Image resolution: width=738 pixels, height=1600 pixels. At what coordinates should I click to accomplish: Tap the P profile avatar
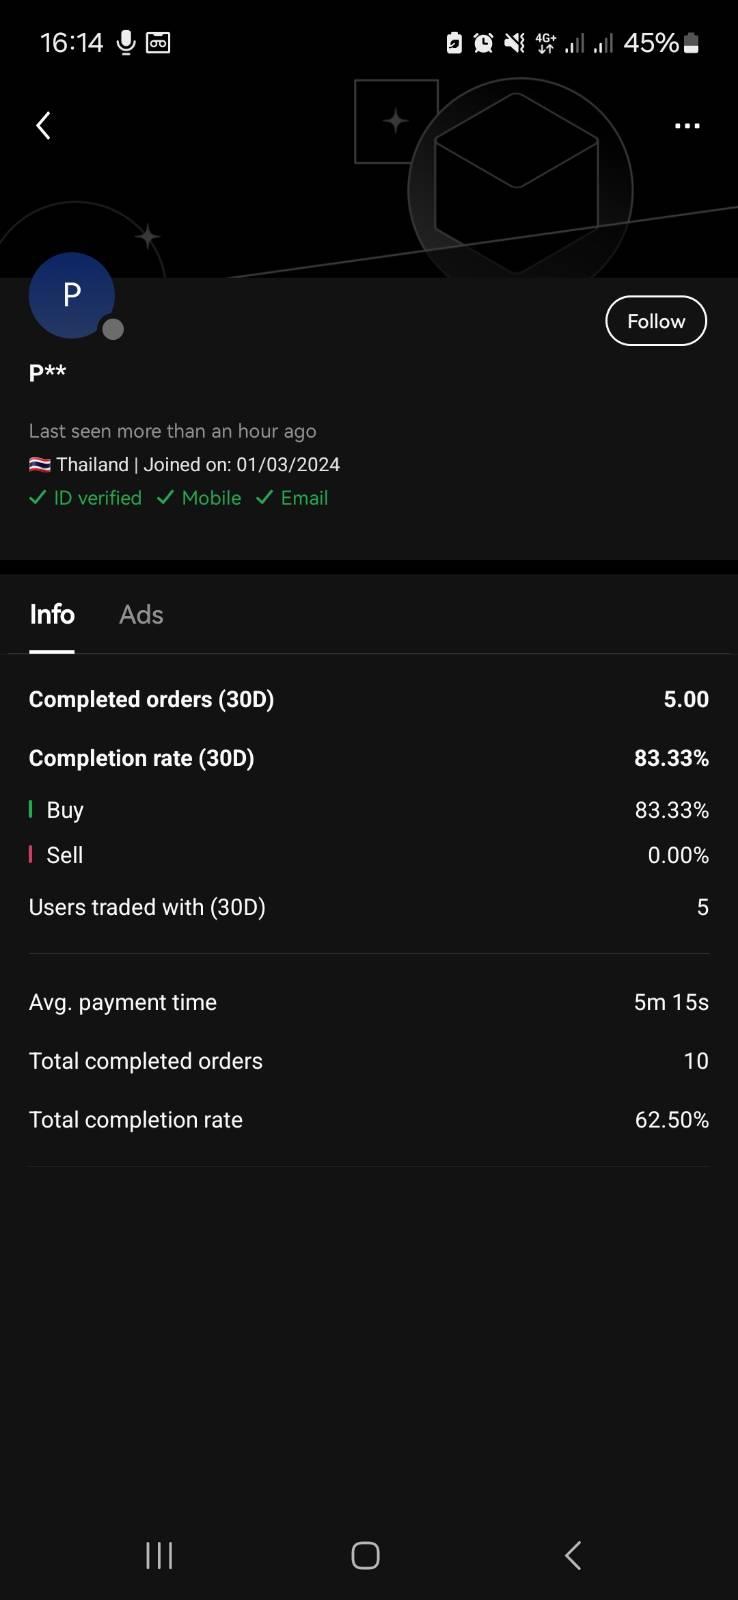[72, 295]
